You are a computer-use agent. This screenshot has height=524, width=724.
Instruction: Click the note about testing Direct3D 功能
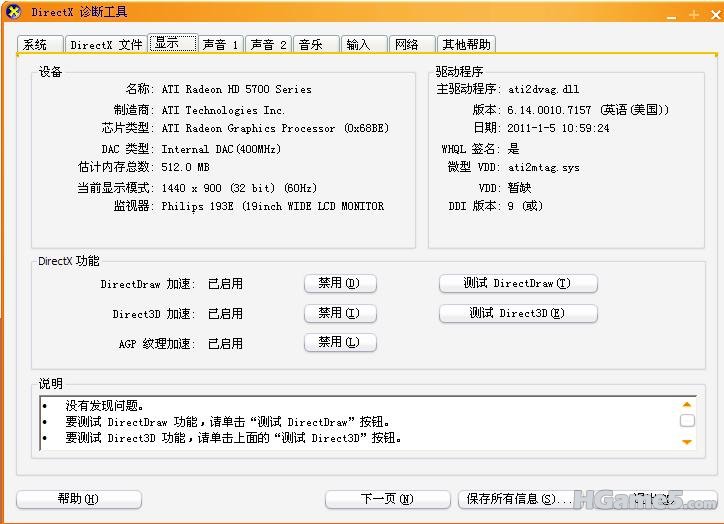point(234,438)
